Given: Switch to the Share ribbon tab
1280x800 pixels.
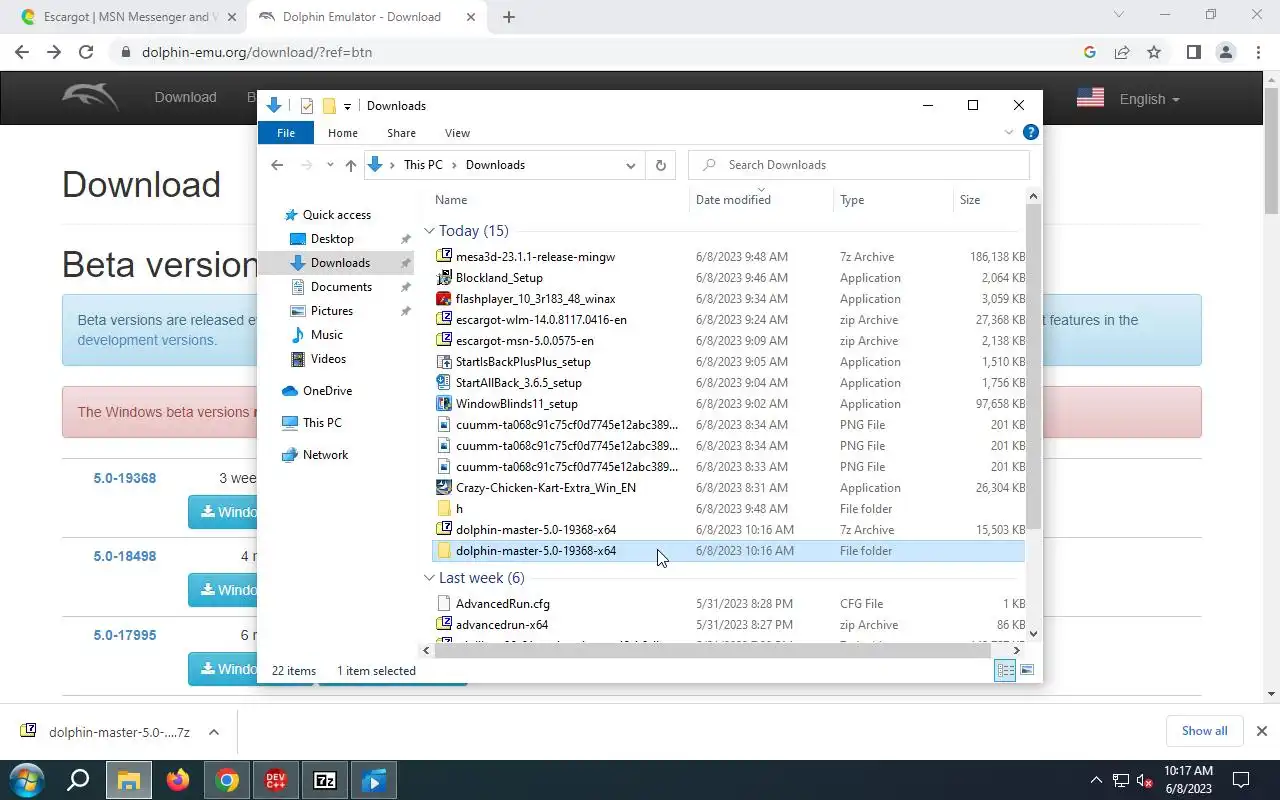Looking at the screenshot, I should 401,133.
